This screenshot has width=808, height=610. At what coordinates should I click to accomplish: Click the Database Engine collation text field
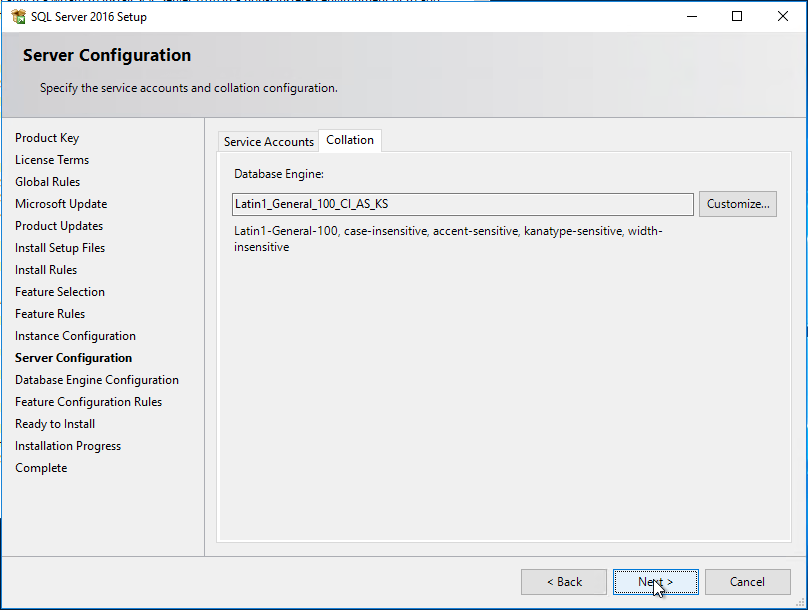pyautogui.click(x=462, y=204)
